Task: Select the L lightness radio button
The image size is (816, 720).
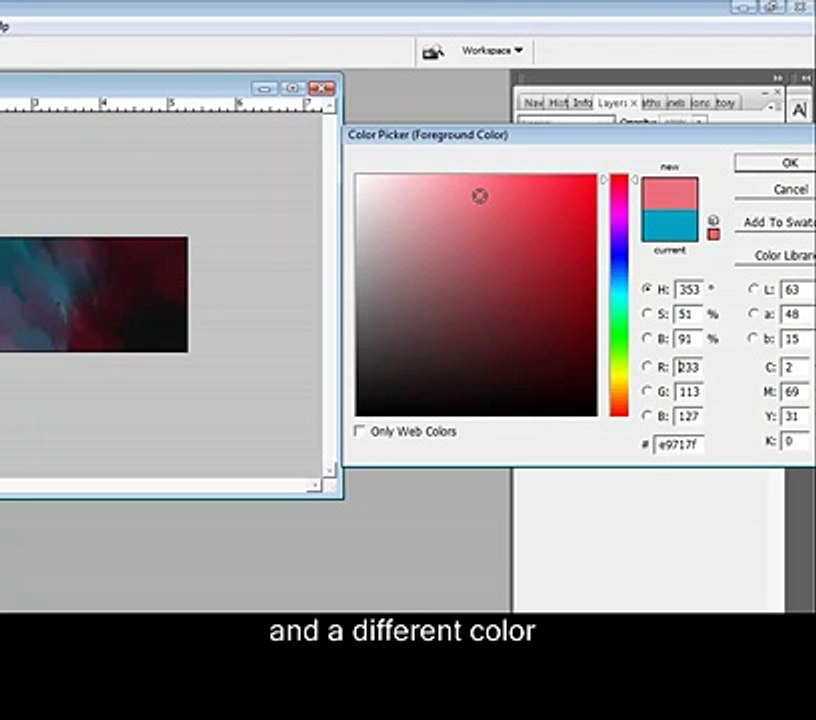Action: pos(753,288)
